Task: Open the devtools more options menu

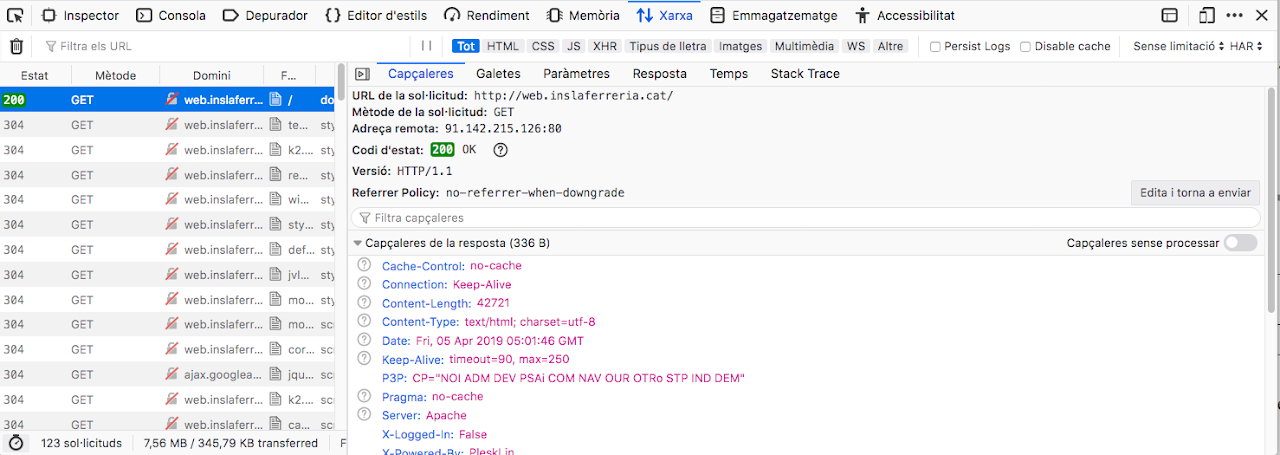Action: tap(1234, 15)
